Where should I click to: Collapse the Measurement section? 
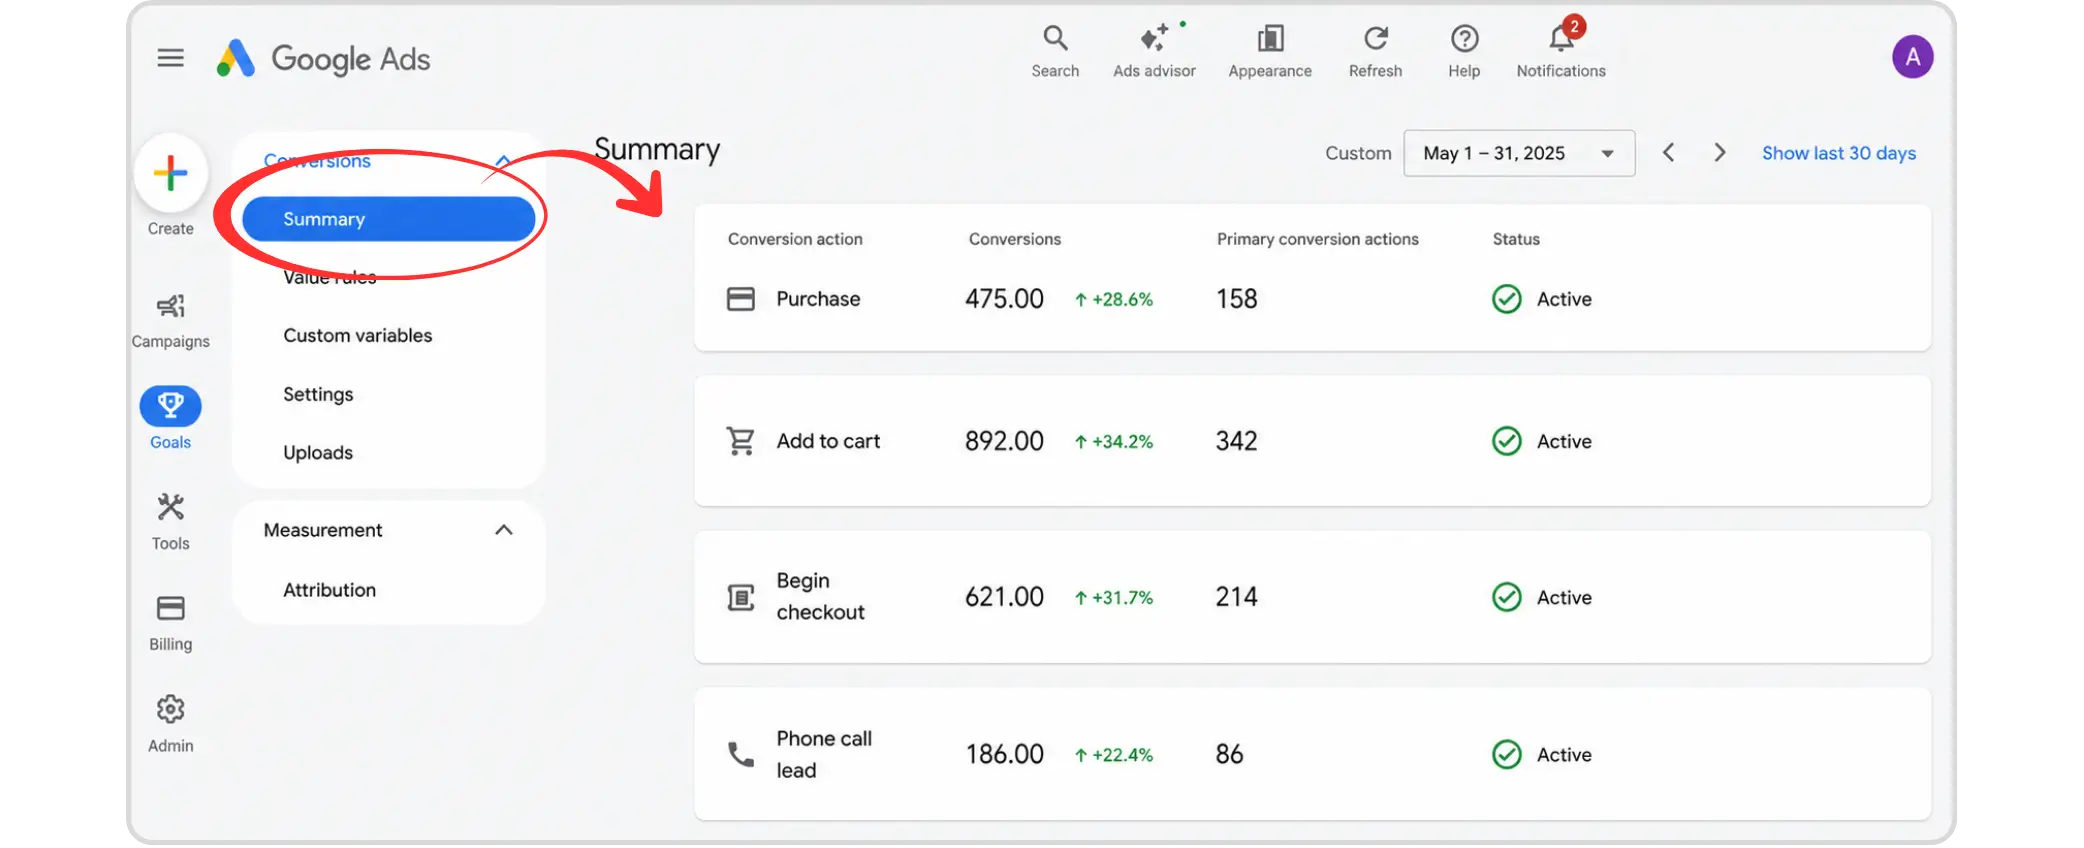point(504,530)
